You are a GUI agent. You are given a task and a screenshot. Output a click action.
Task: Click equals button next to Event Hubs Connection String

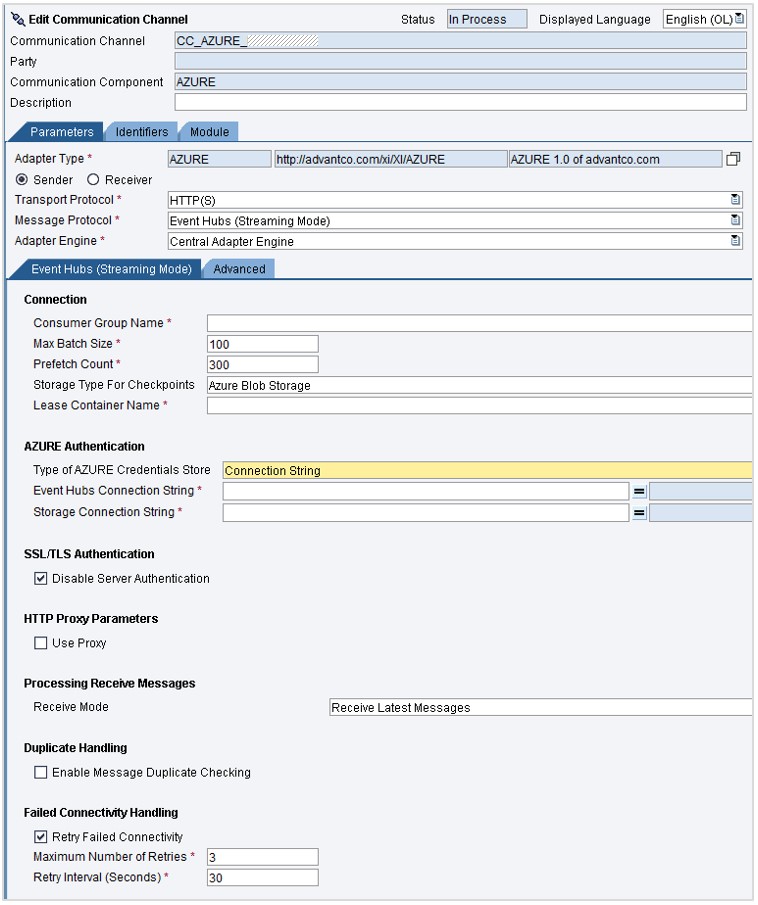click(639, 492)
